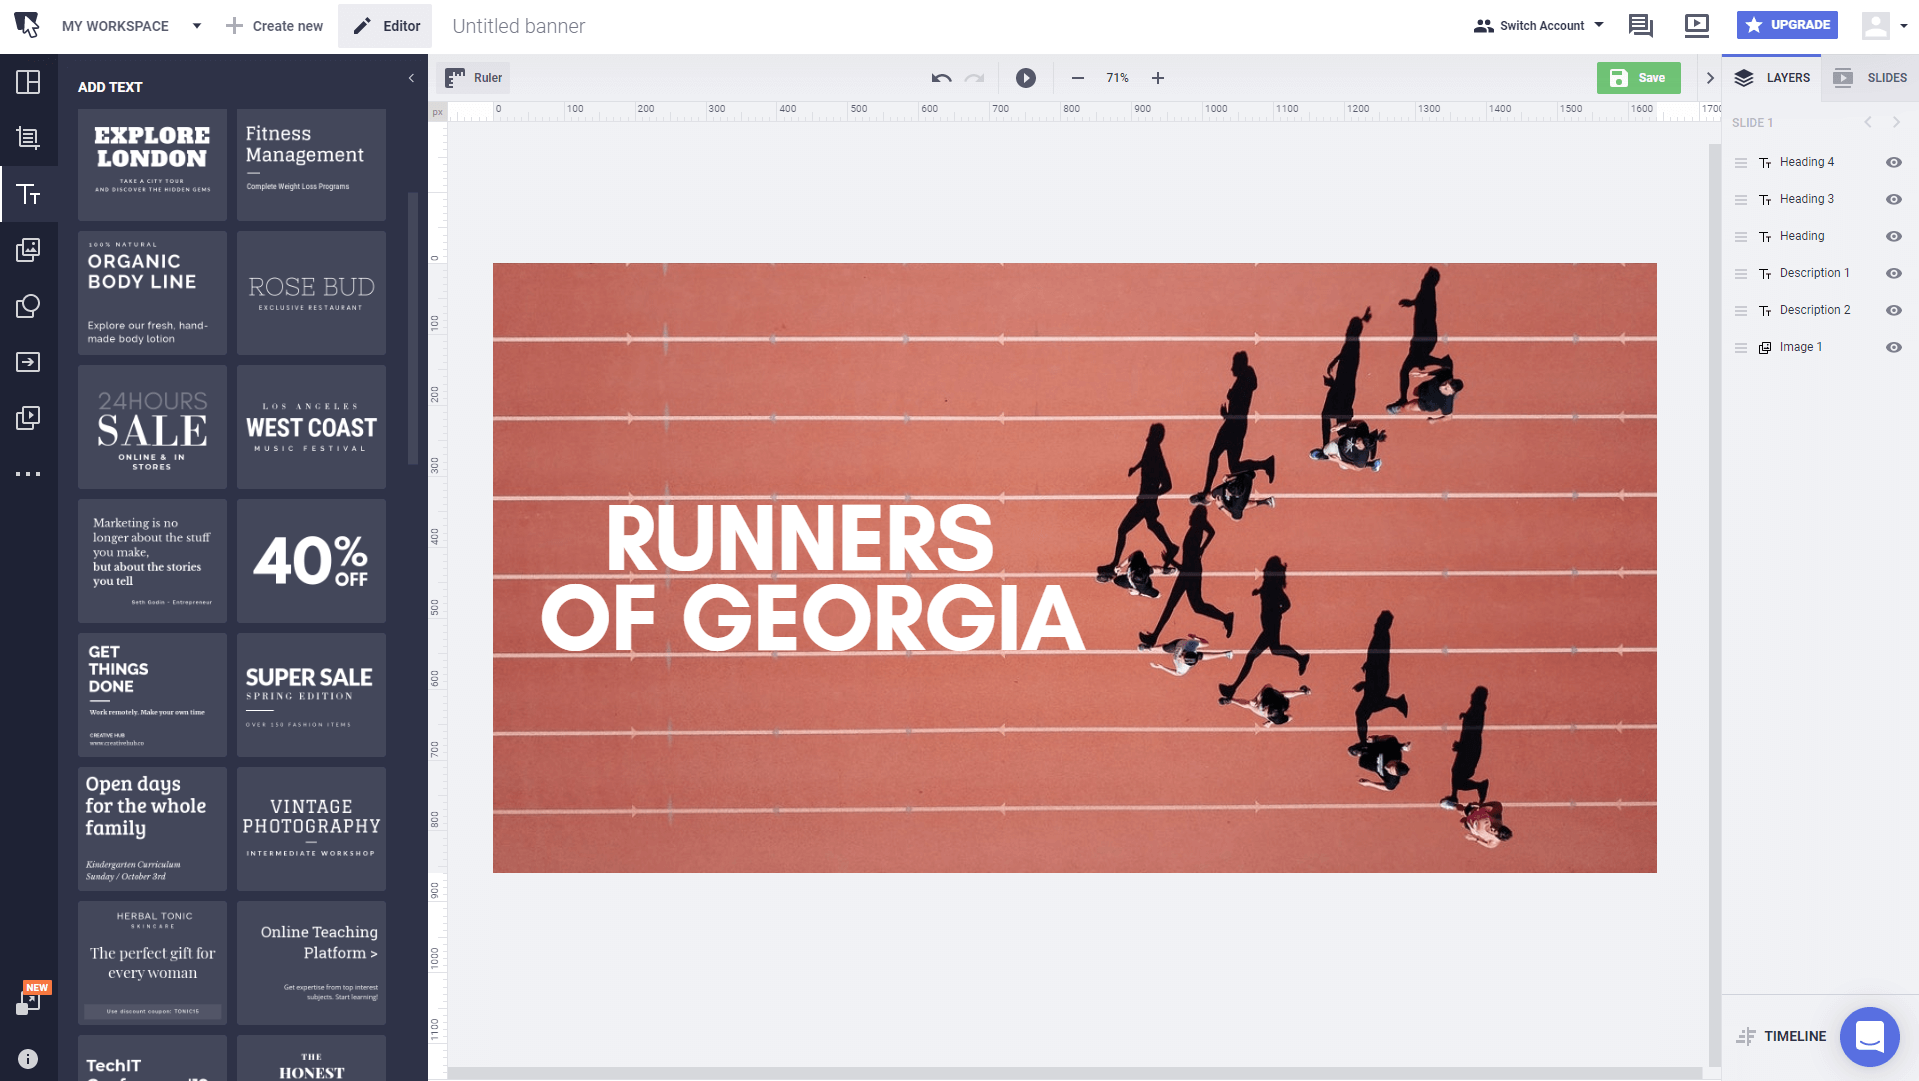
Task: Add the Online Teaching Platform text preset
Action: (311, 963)
